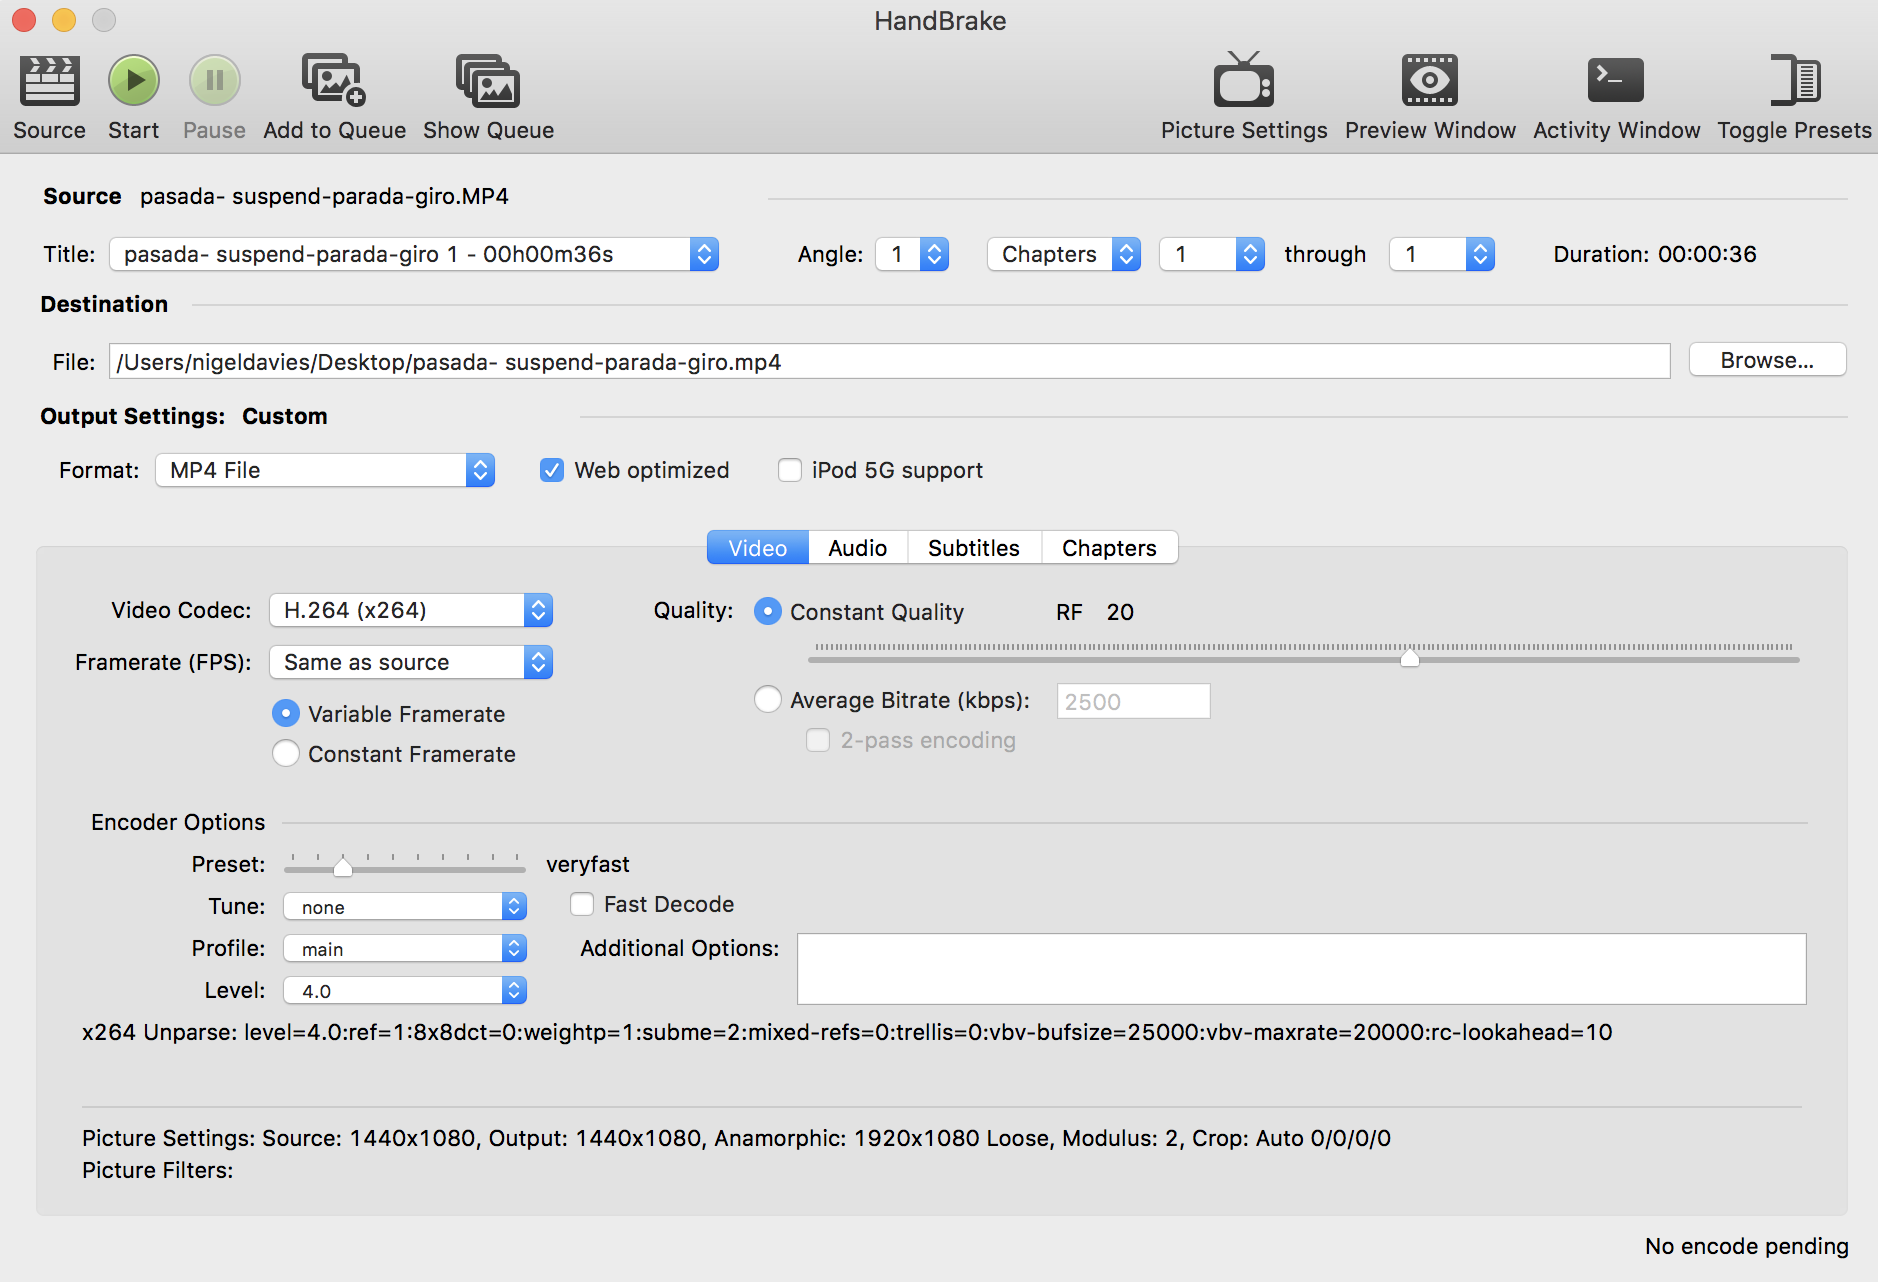Switch to the Audio tab
Screen dimensions: 1878x1282
858,548
